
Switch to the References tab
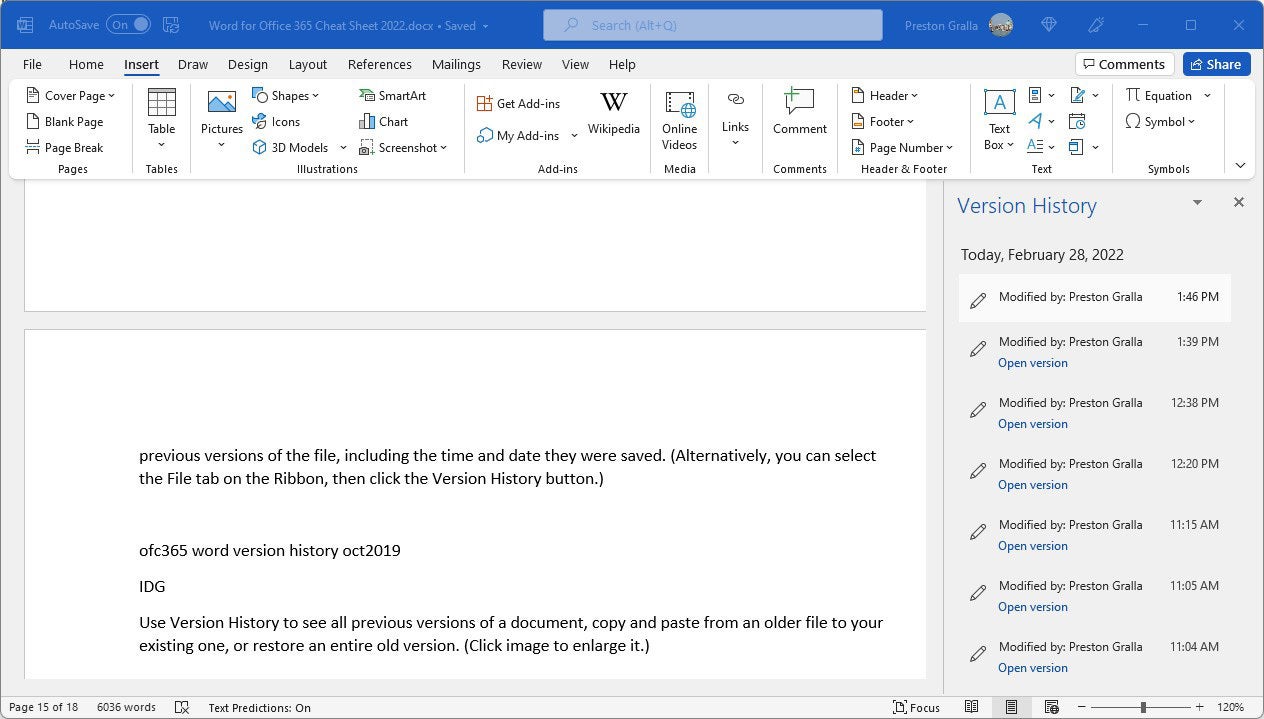[380, 64]
